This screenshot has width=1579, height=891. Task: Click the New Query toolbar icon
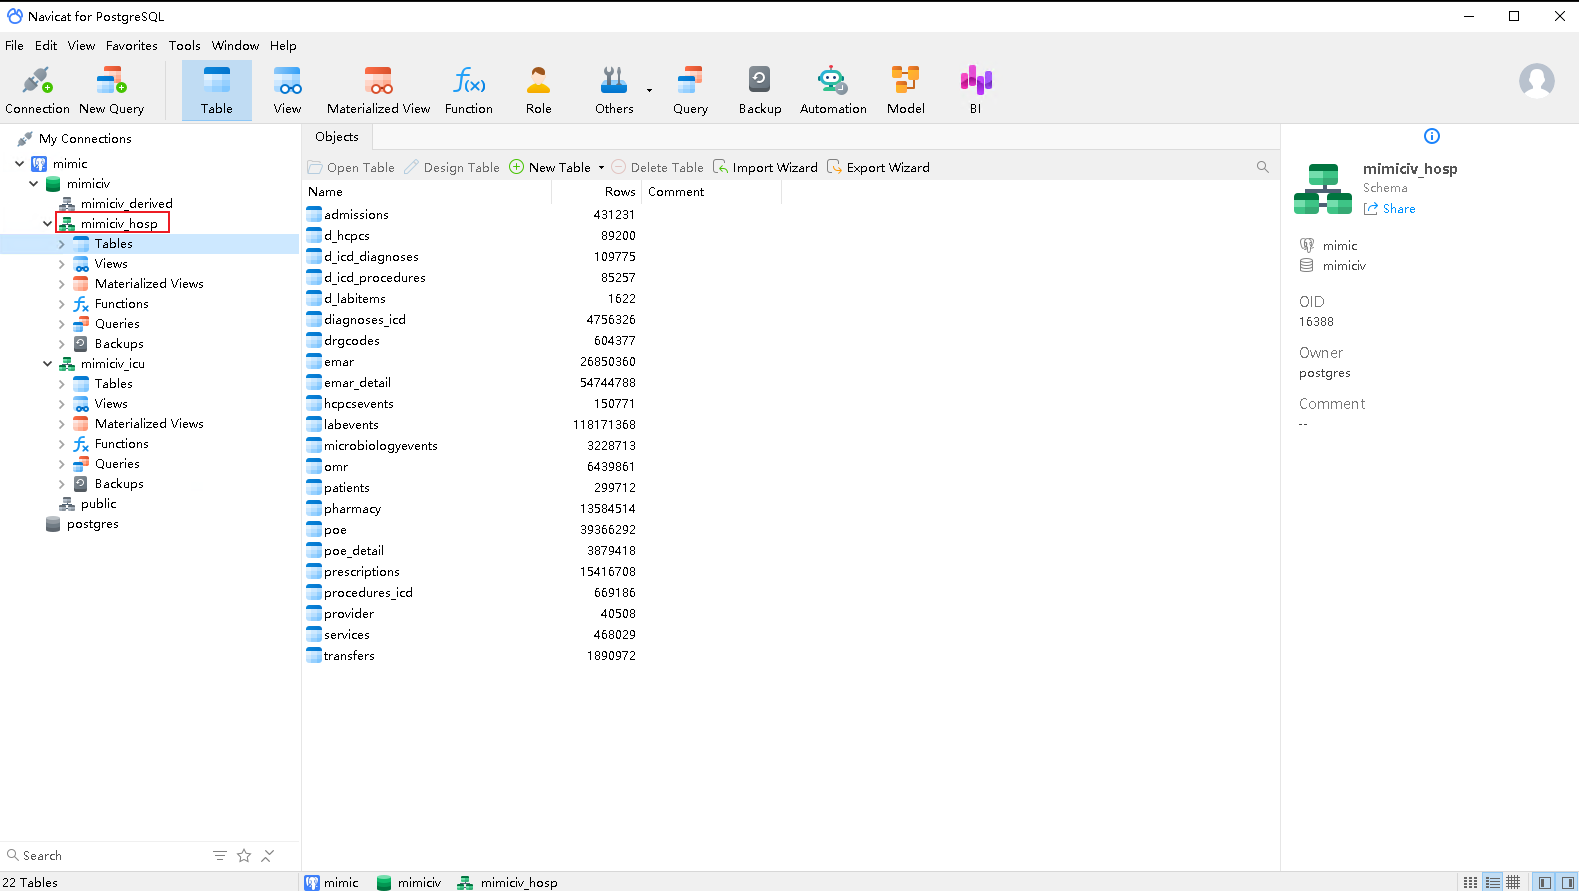pyautogui.click(x=111, y=90)
